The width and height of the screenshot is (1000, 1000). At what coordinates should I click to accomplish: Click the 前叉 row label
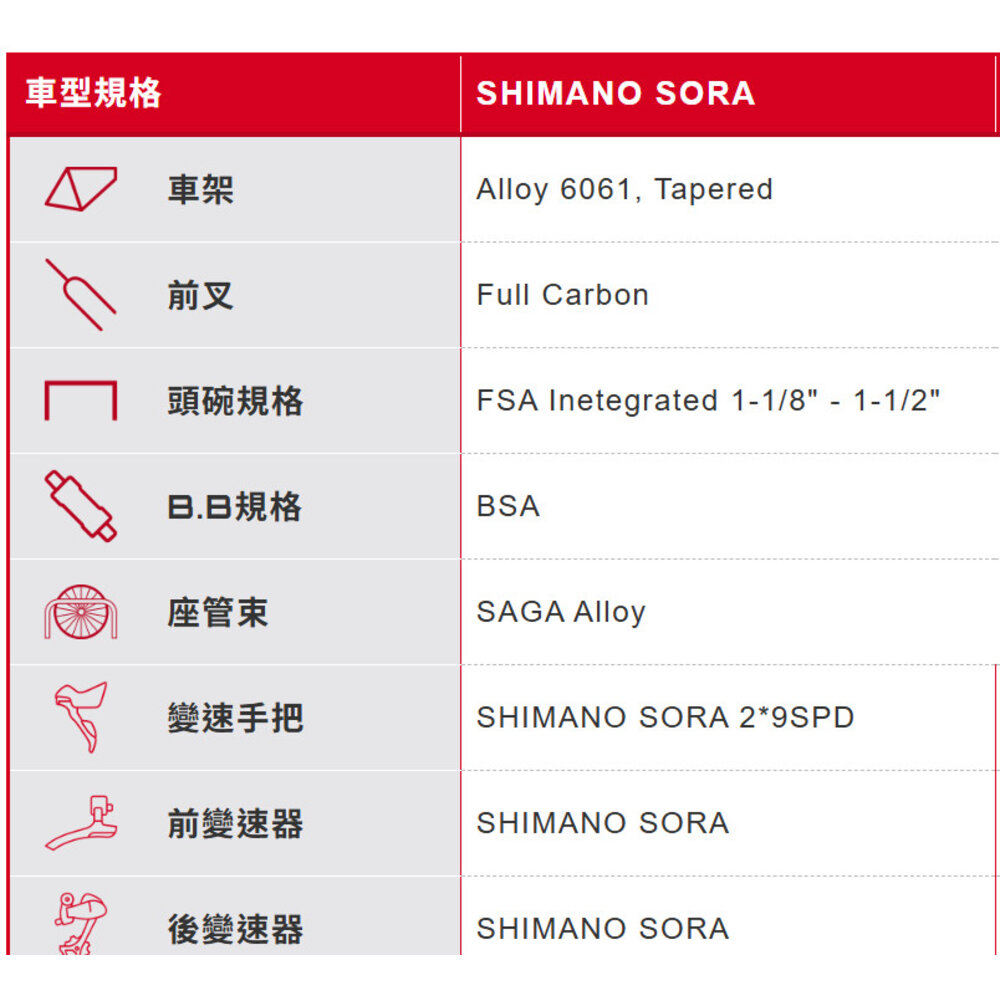pos(200,295)
